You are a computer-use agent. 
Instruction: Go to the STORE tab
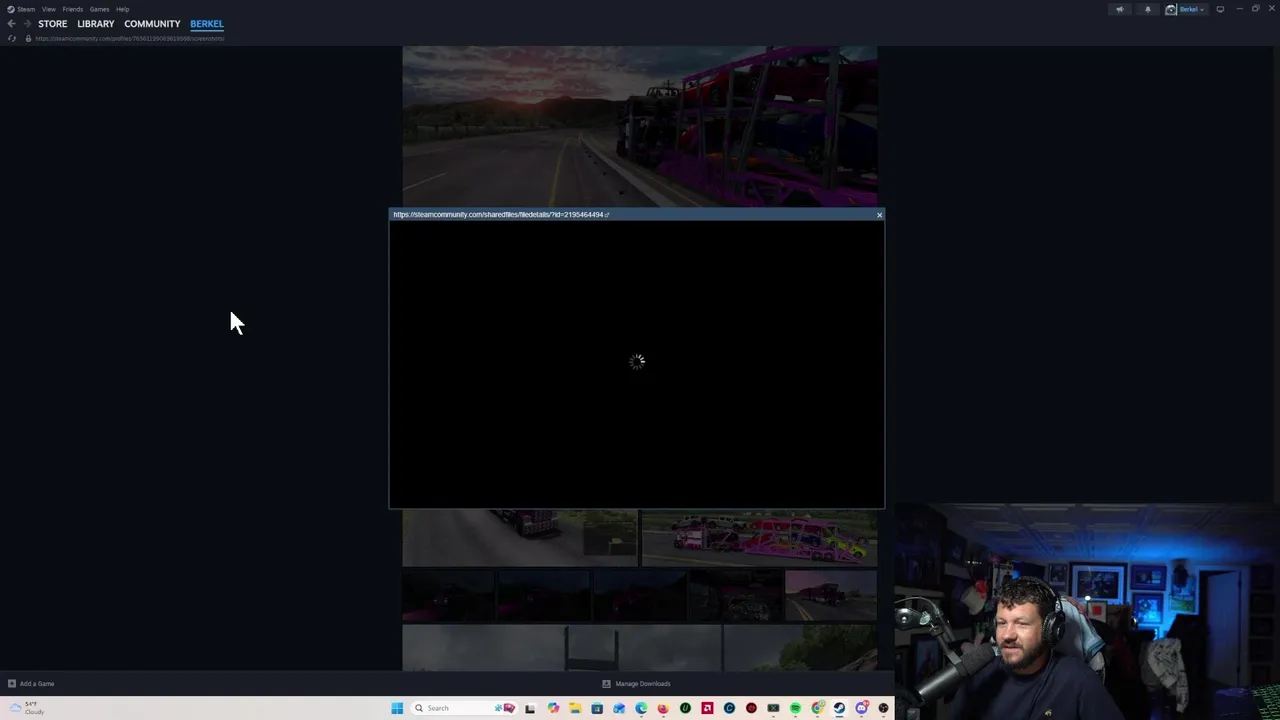coord(53,24)
